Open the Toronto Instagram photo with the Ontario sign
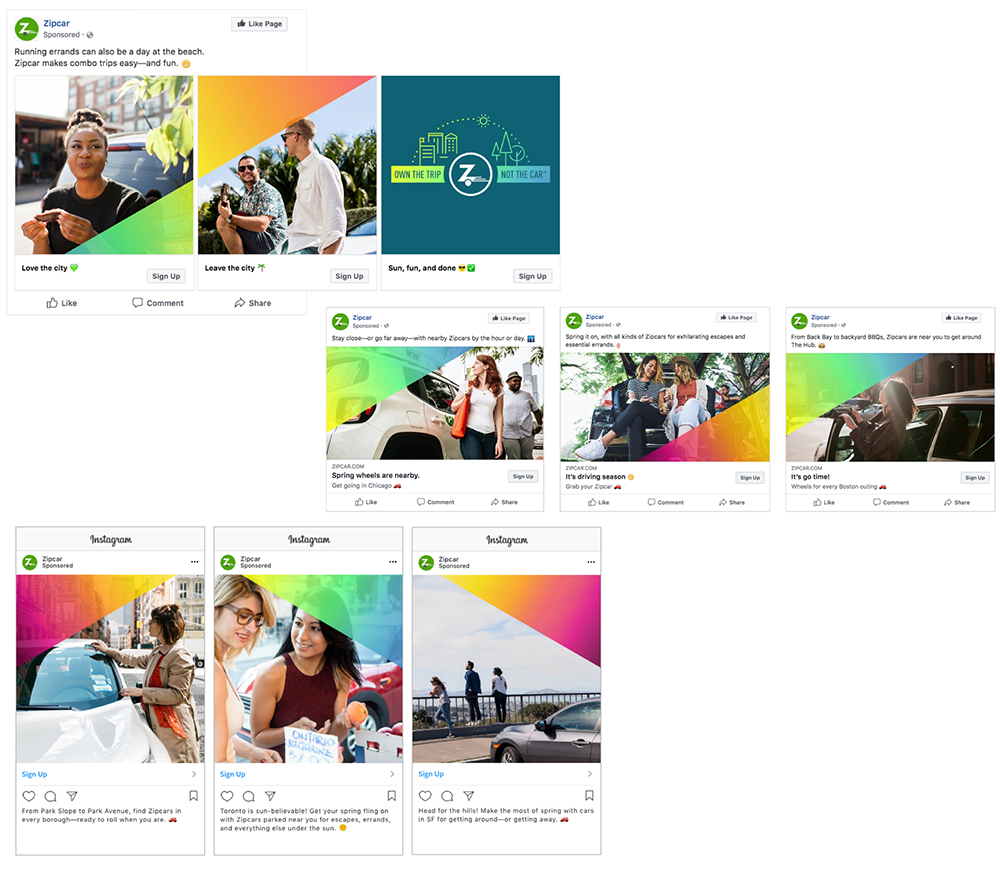This screenshot has width=1000, height=872. coord(309,669)
